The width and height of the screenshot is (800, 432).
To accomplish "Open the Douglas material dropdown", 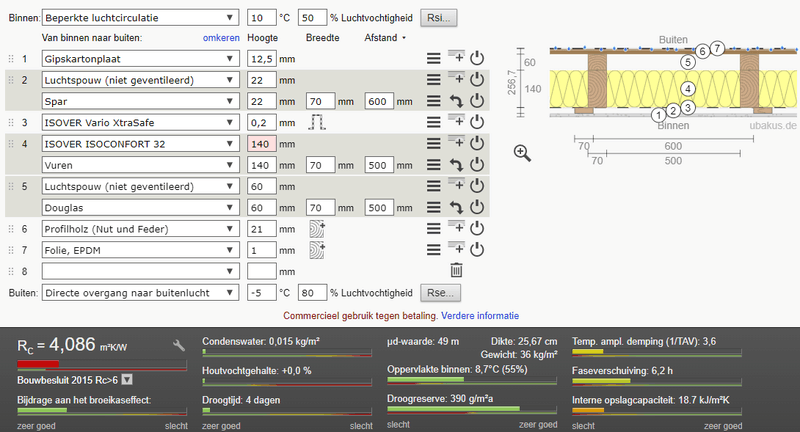I will pos(140,208).
